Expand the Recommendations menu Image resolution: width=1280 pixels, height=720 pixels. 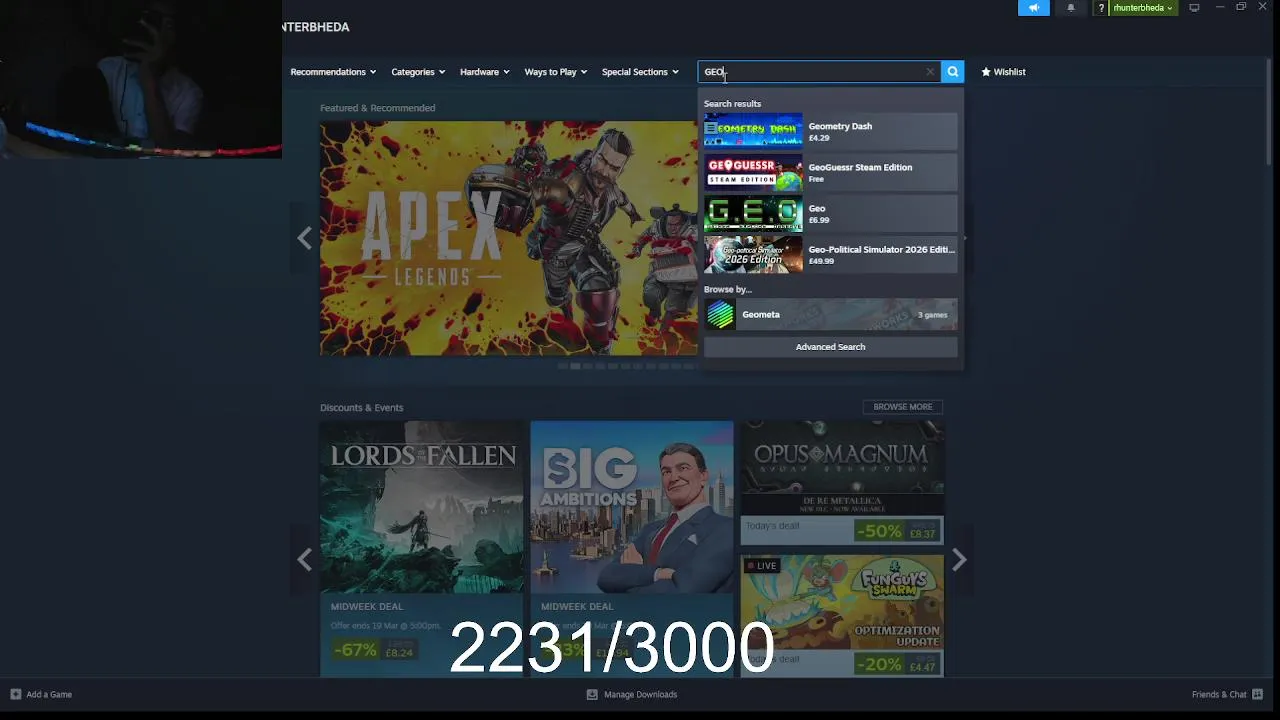pyautogui.click(x=333, y=72)
